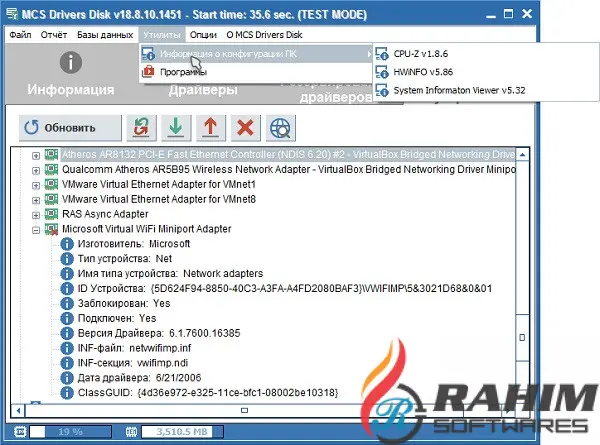This screenshot has height=445, width=600.
Task: Expand the Atheros AR8132 Ethernet Controller node
Action: (x=36, y=156)
